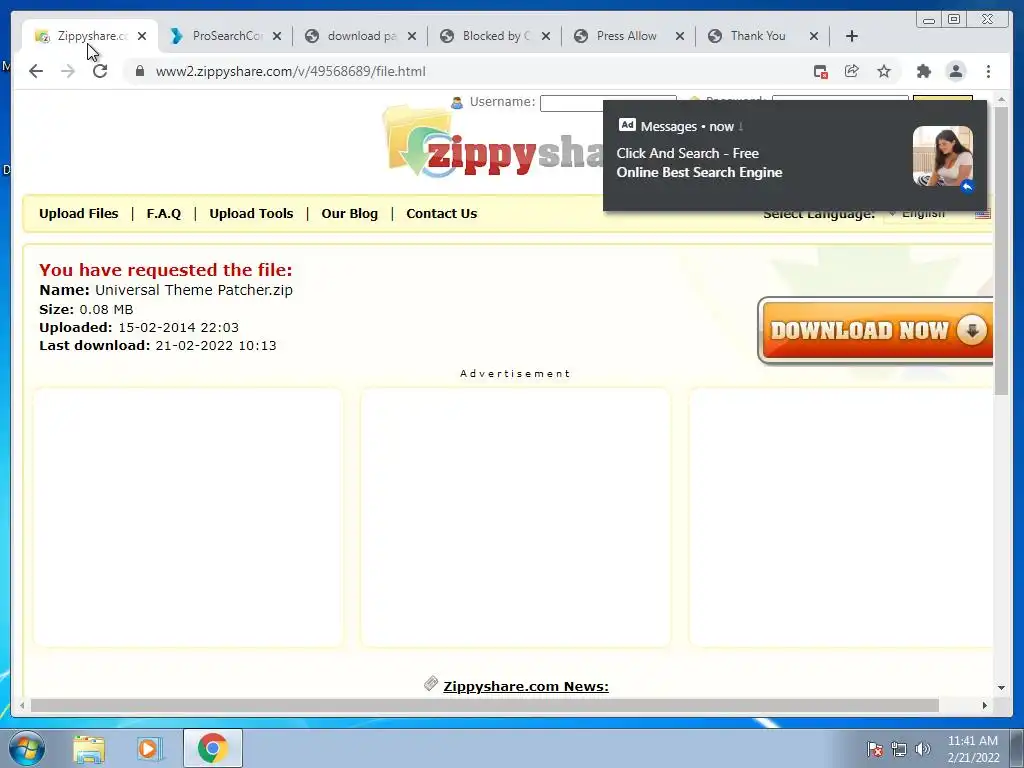The height and width of the screenshot is (768, 1024).
Task: Reload the Zippyshare page
Action: pyautogui.click(x=100, y=71)
